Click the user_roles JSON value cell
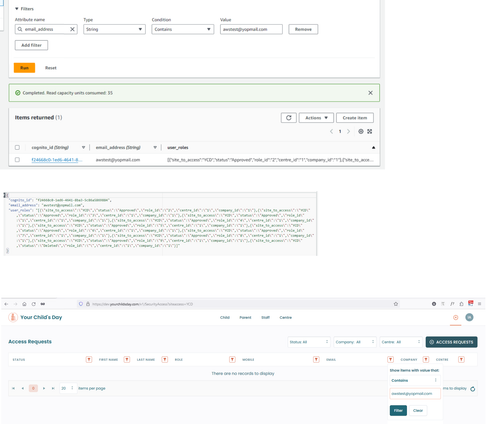The height and width of the screenshot is (444, 500). coord(270,160)
